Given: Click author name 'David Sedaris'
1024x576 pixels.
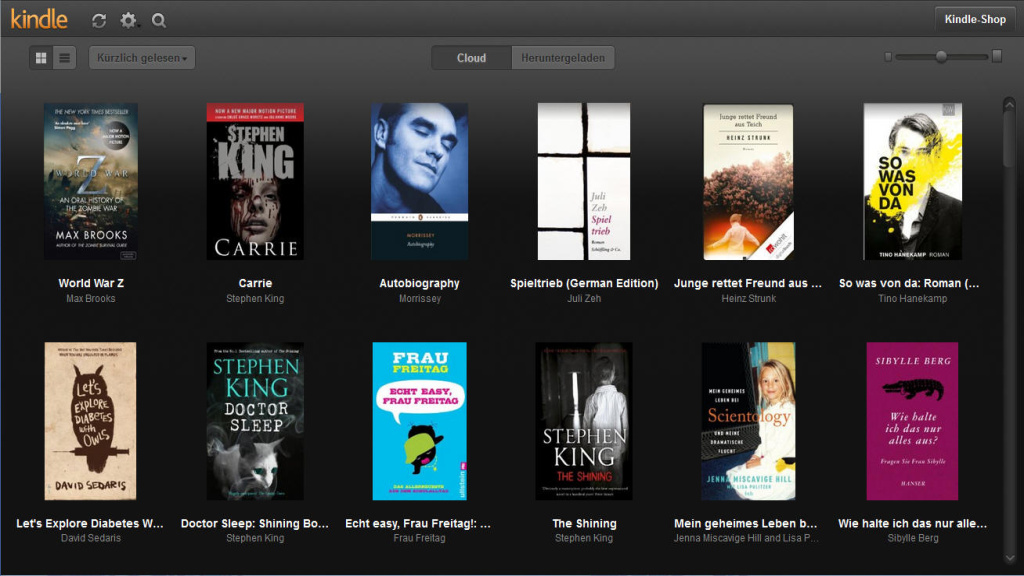Looking at the screenshot, I should point(91,538).
